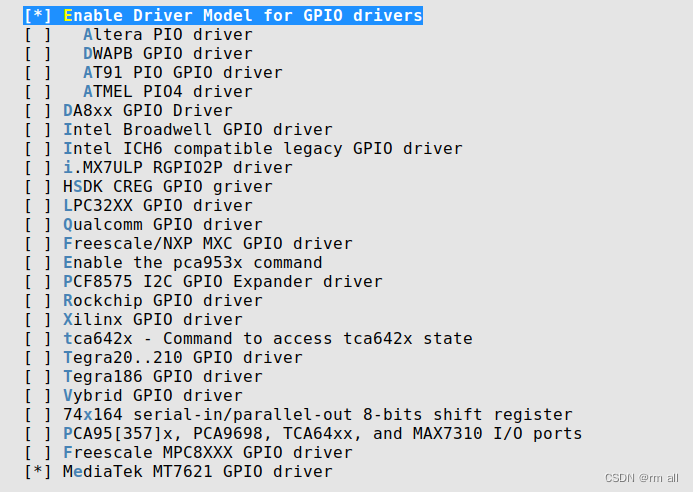Enable the Freescale/NXP MXC GPIO driver checkbox
The image size is (693, 492).
click(x=38, y=244)
